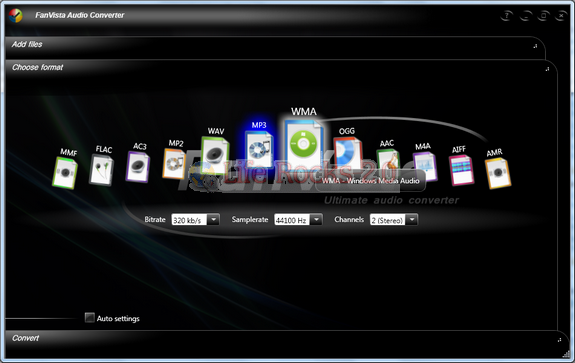Click the 44100 Hz samplerate field

click(292, 220)
